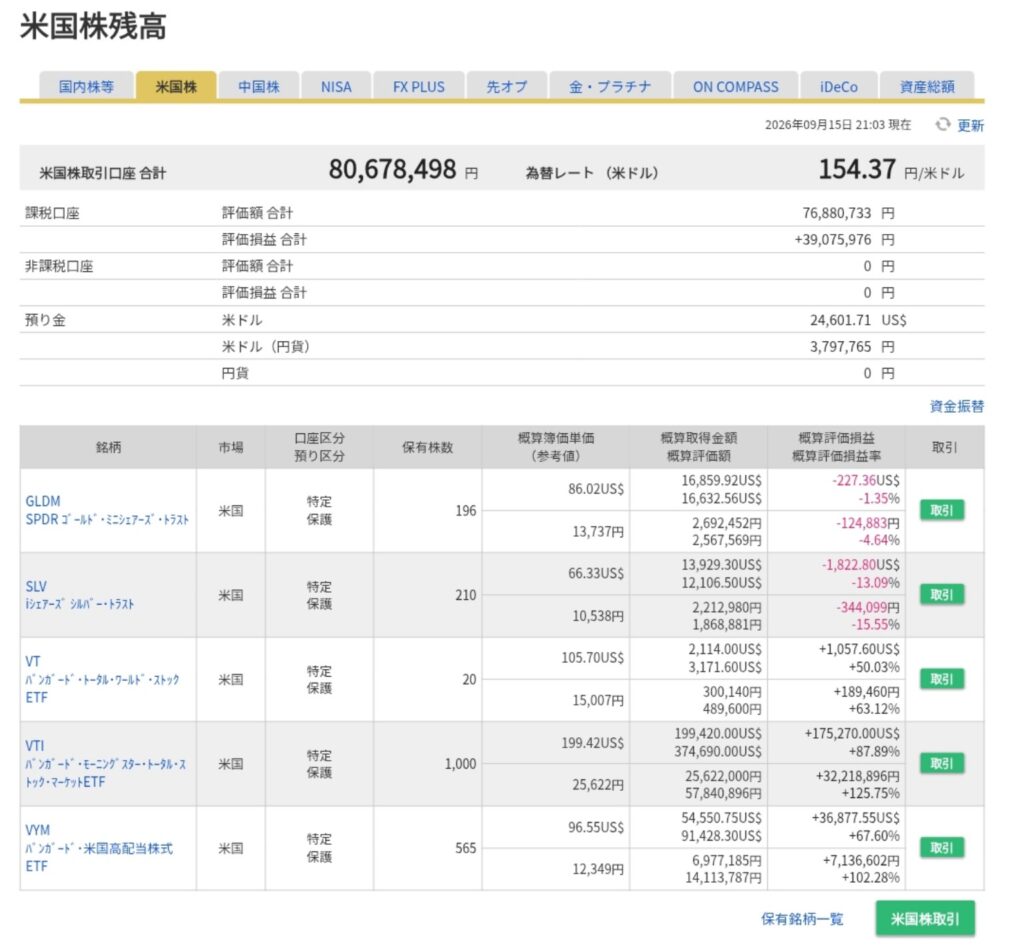Switch to the ON COMPASS tab

[736, 86]
